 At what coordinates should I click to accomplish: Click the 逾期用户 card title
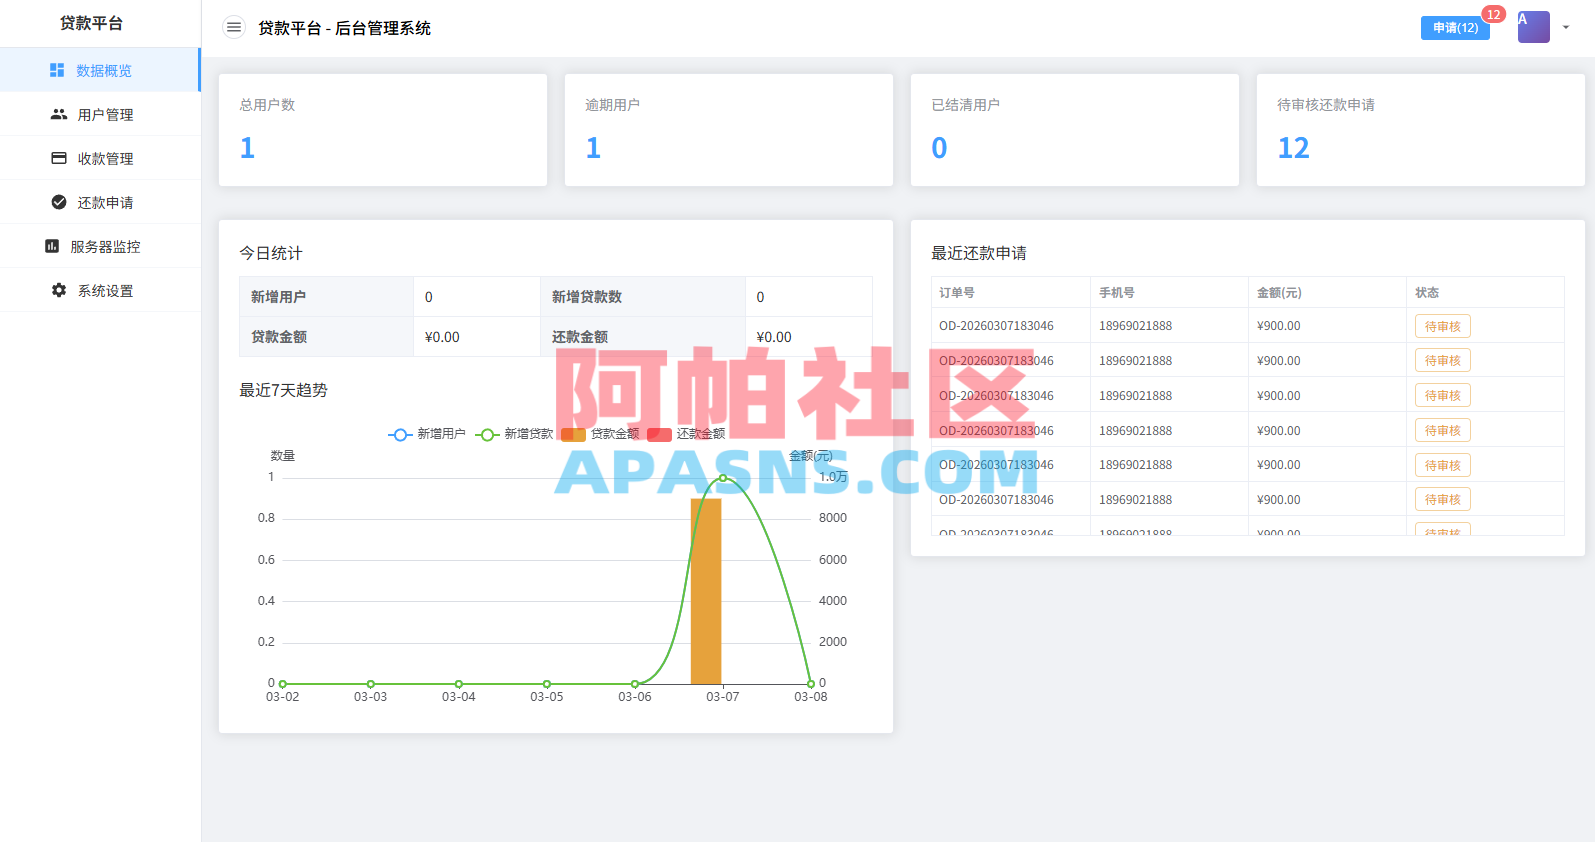612,105
